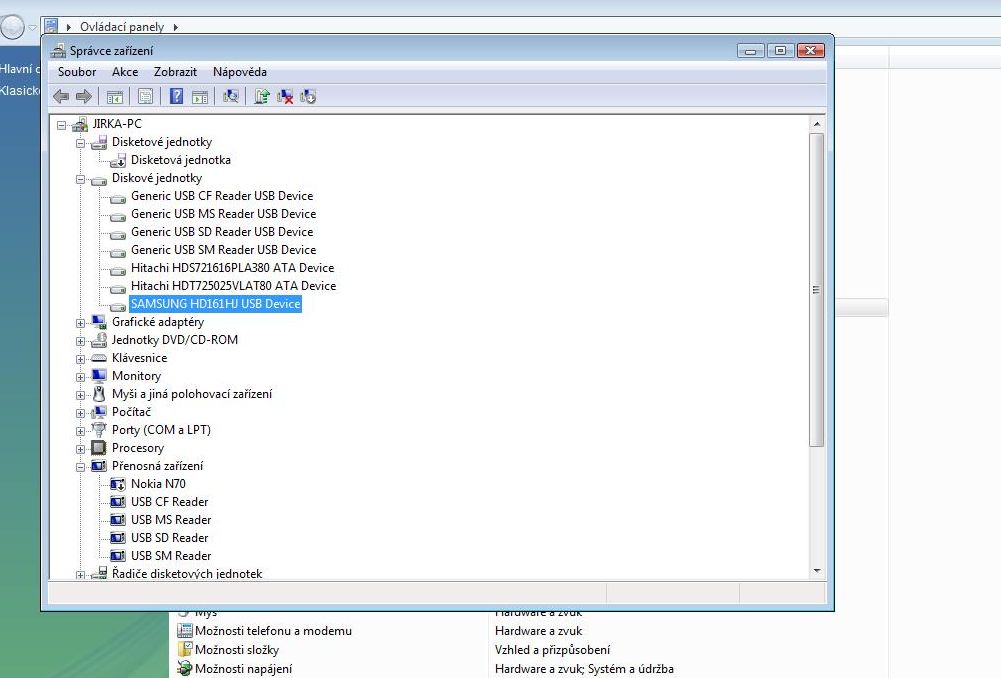1001x678 pixels.
Task: Select Hitachi HDT725025VLAT80 ATA Device
Action: coord(234,285)
